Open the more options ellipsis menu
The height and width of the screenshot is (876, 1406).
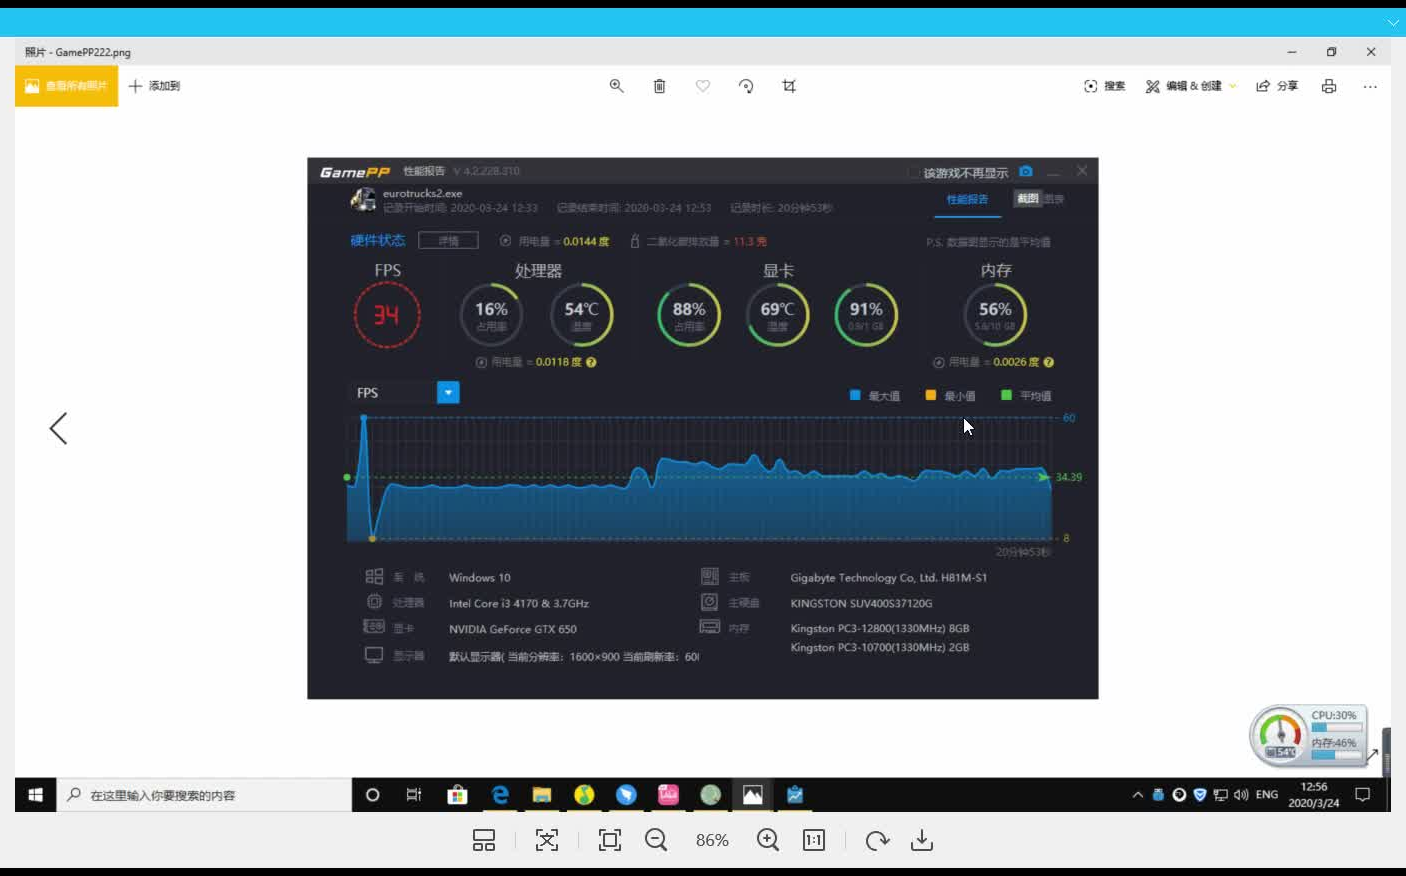tap(1370, 86)
